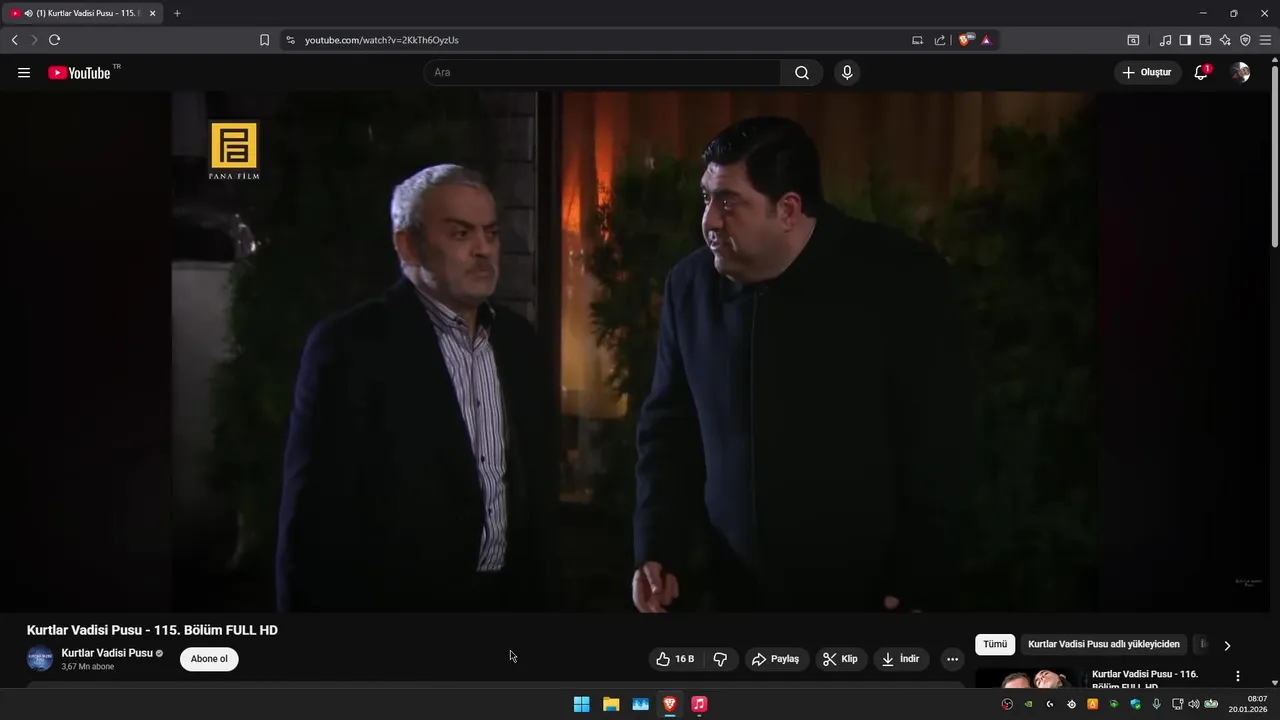Close the Kurtlar Vadisi Pusu tab
This screenshot has height=720, width=1280.
point(152,13)
